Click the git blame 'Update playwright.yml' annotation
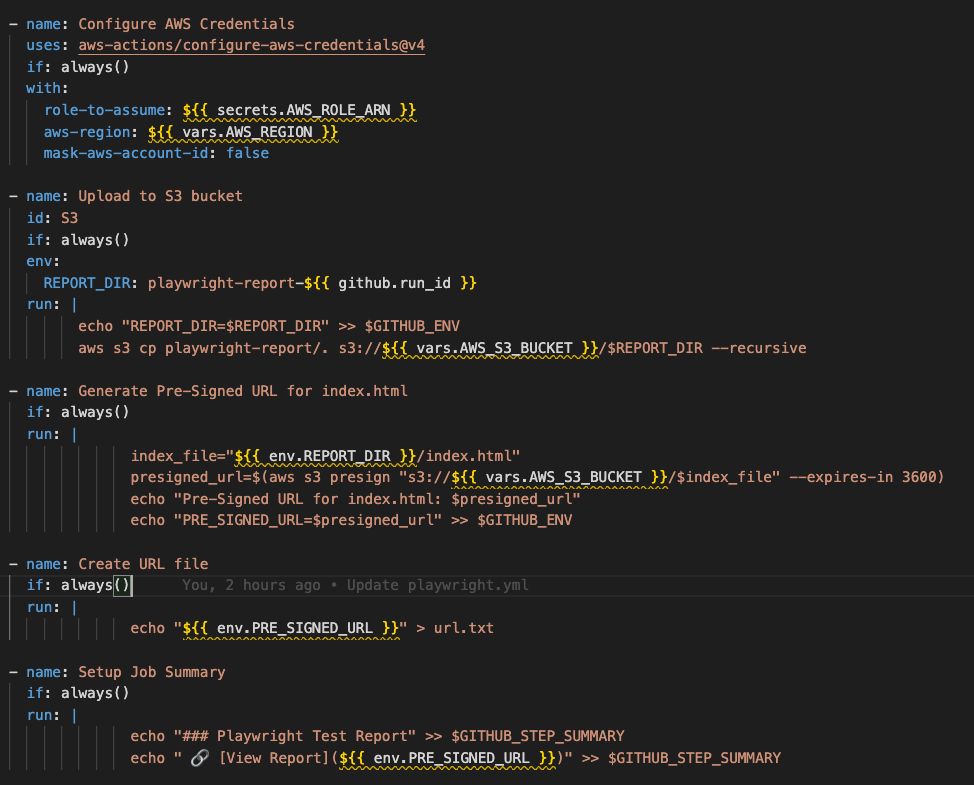The image size is (974, 785). click(x=437, y=585)
